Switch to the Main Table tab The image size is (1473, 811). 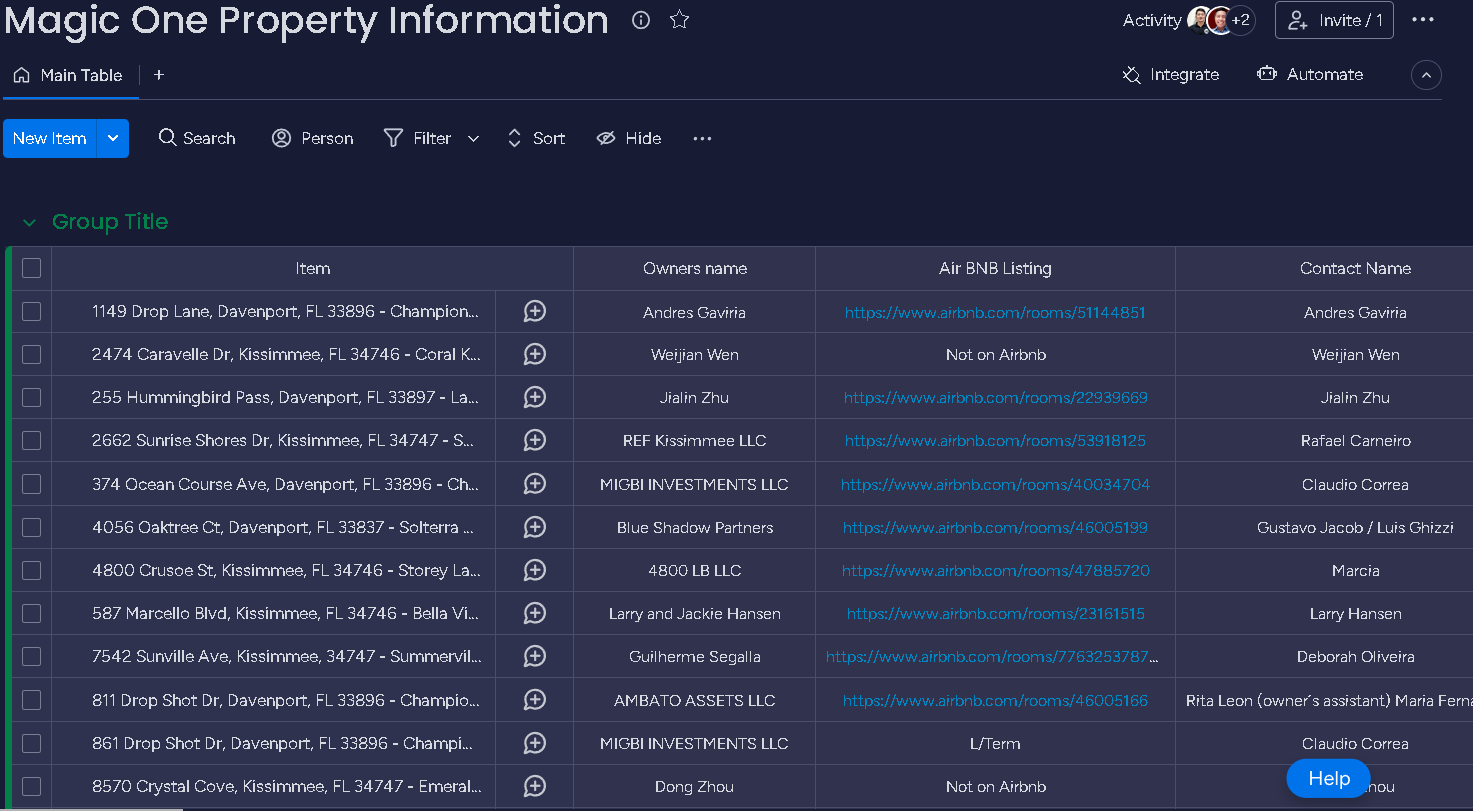[68, 75]
